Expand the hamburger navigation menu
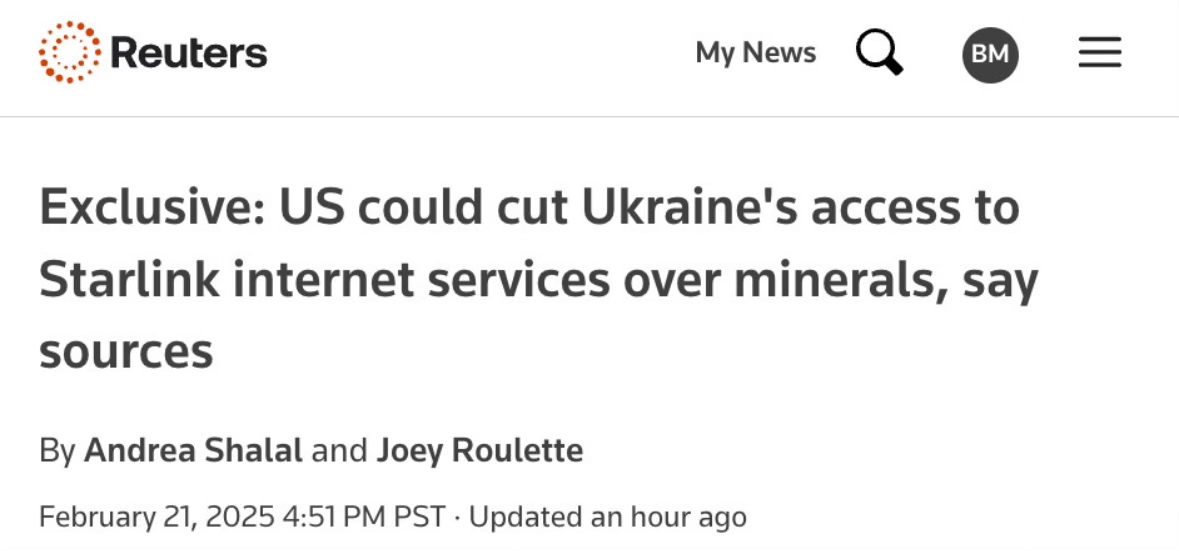Viewport: 1179px width, 551px height. pos(1100,53)
